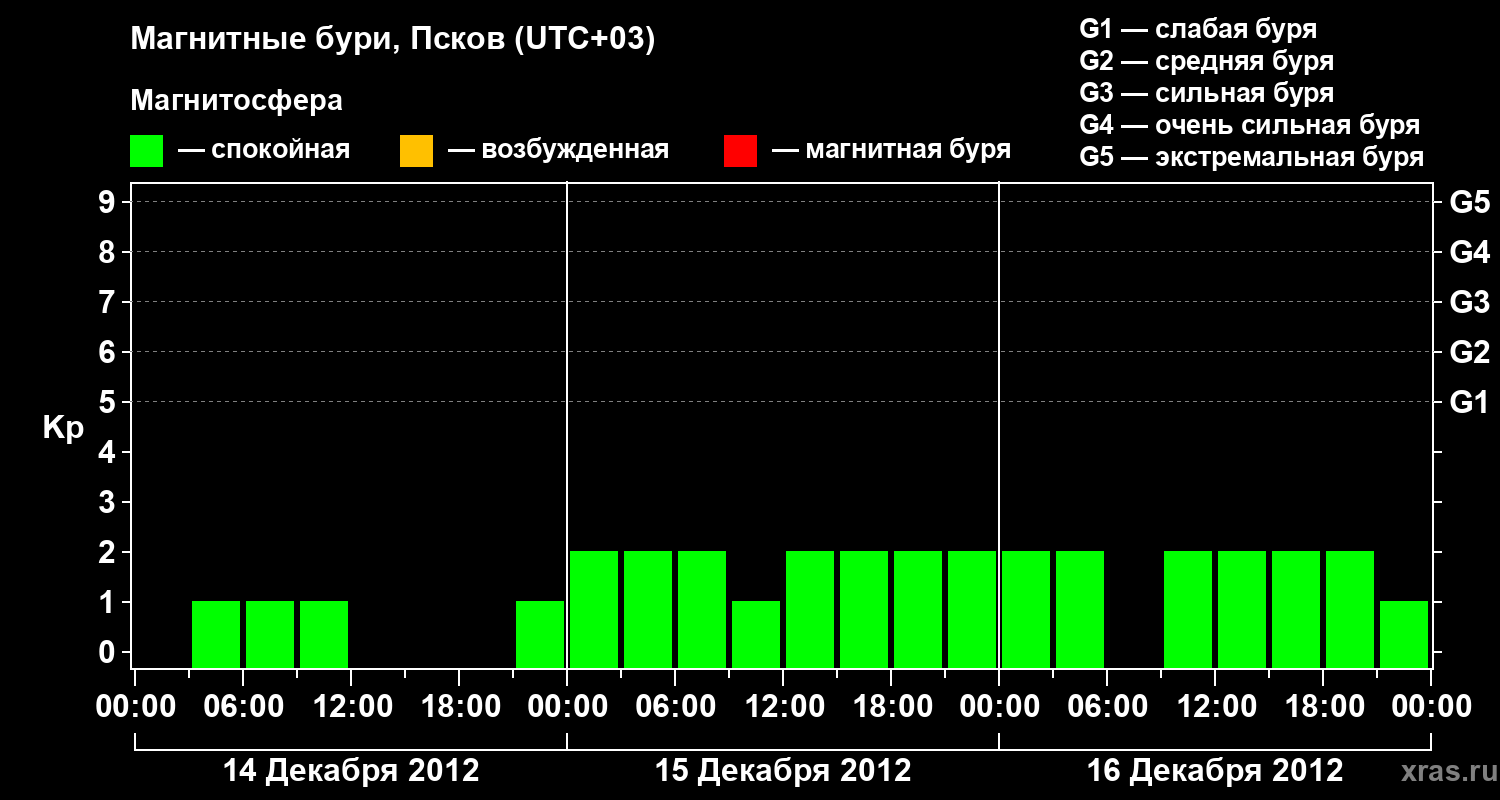Image resolution: width=1500 pixels, height=800 pixels.
Task: Click the '— возбужденная' legend text
Action: point(559,150)
